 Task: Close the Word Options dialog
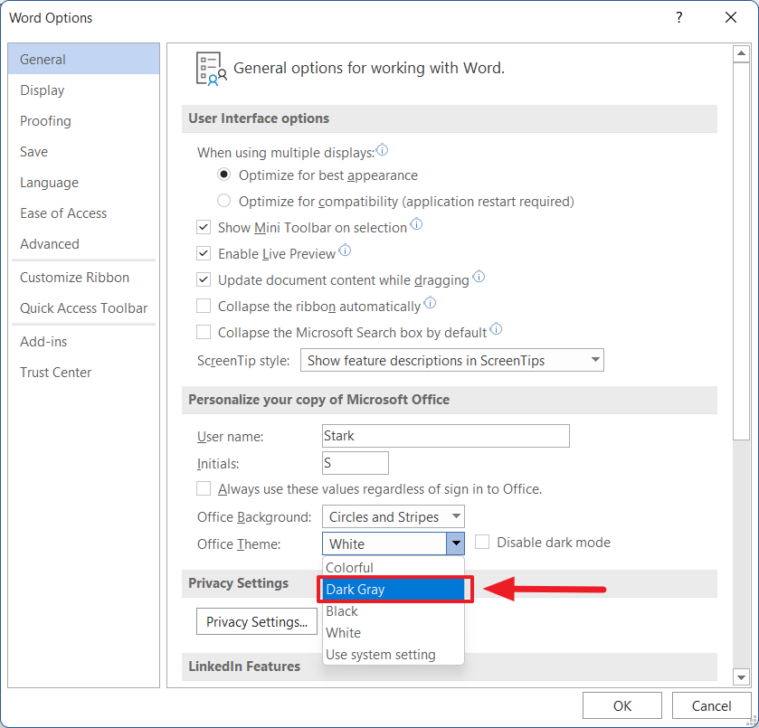[x=730, y=18]
